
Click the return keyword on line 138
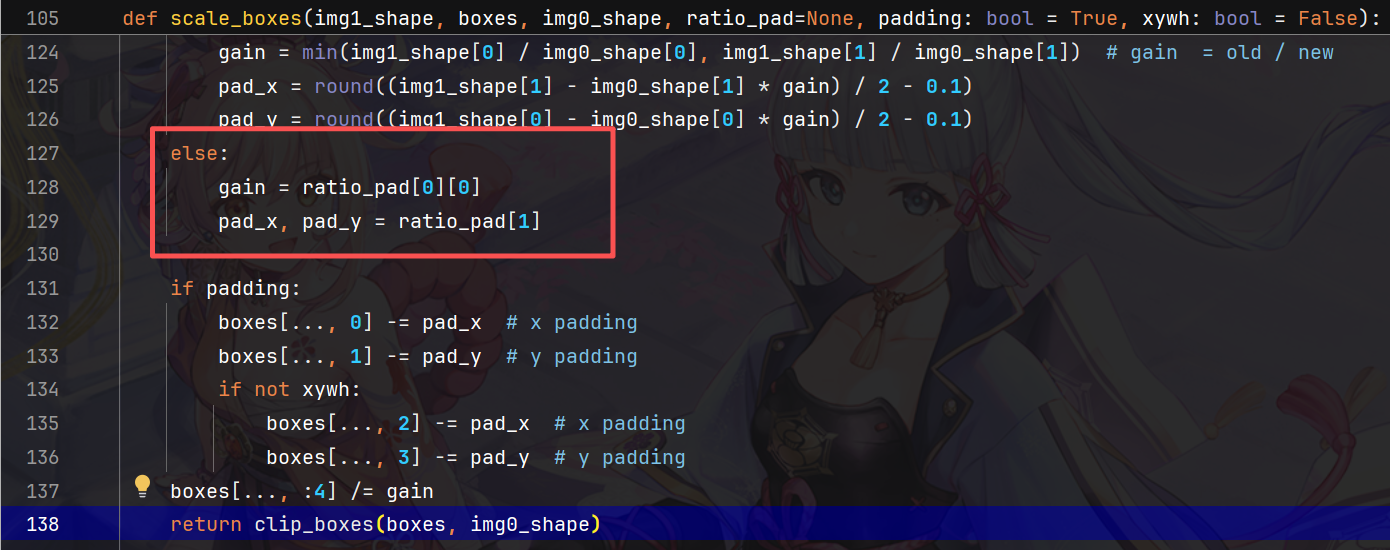point(206,524)
